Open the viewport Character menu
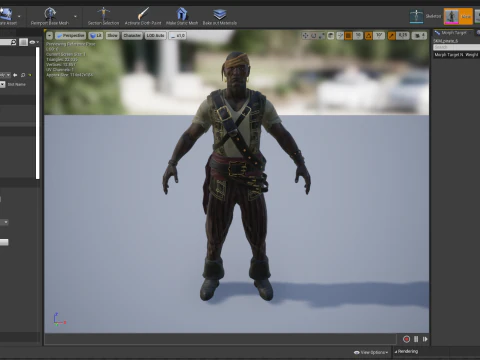The width and height of the screenshot is (480, 360). 132,35
